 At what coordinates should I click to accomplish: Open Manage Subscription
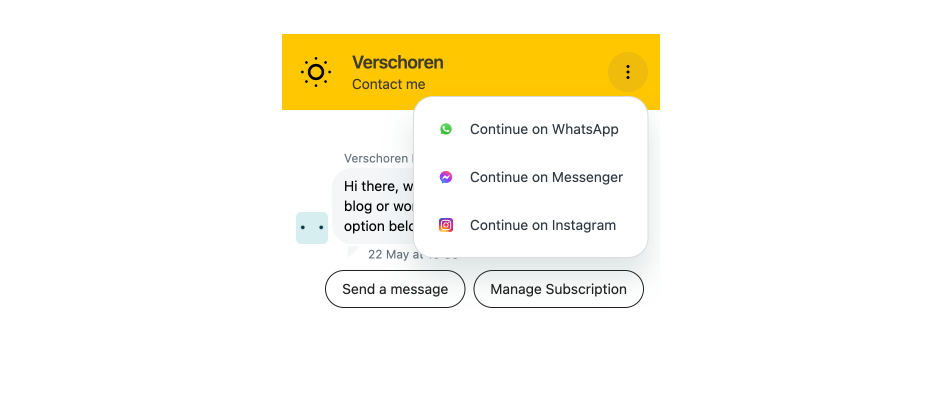pos(559,289)
